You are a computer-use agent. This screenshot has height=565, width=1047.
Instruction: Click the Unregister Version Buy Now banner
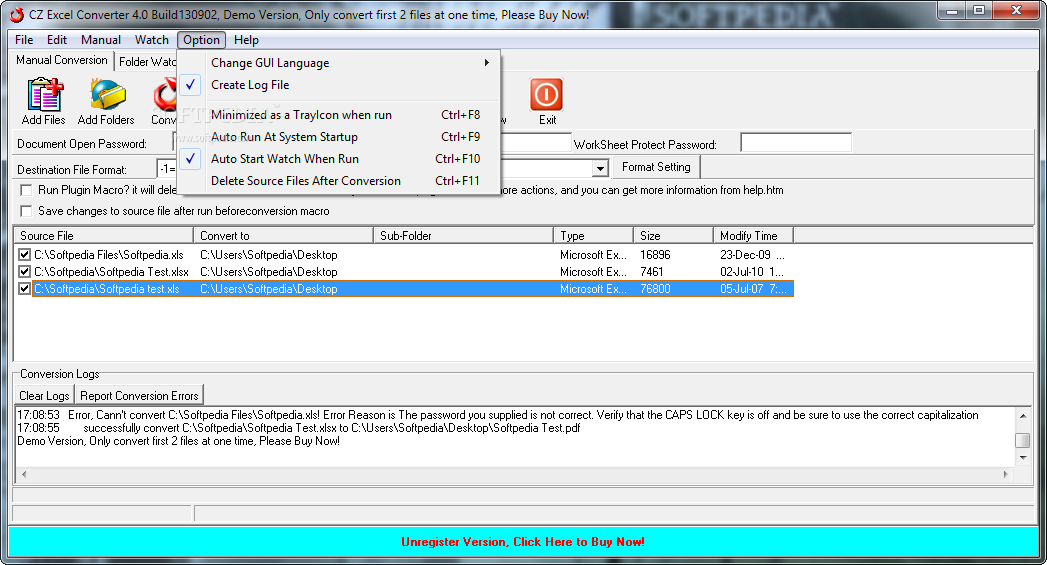[x=523, y=542]
